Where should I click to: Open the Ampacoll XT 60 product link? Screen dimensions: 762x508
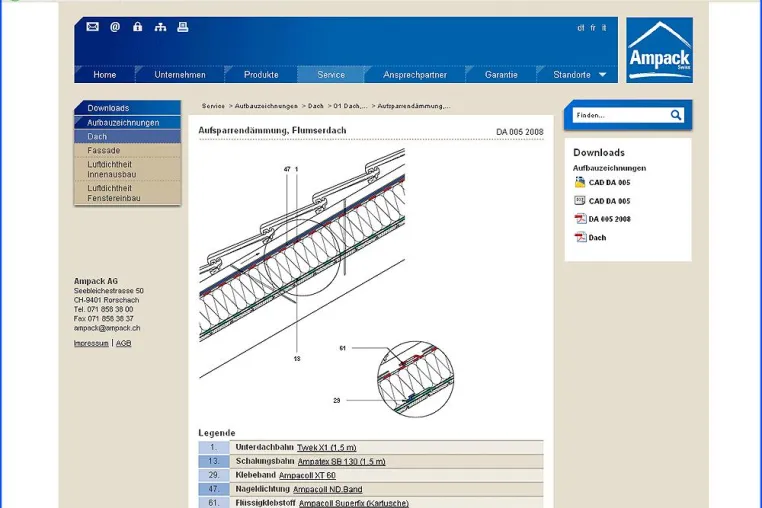pyautogui.click(x=307, y=475)
